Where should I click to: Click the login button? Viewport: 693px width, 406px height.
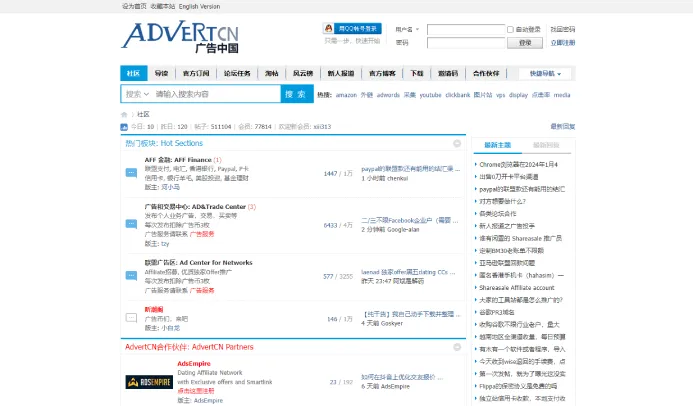(x=525, y=43)
